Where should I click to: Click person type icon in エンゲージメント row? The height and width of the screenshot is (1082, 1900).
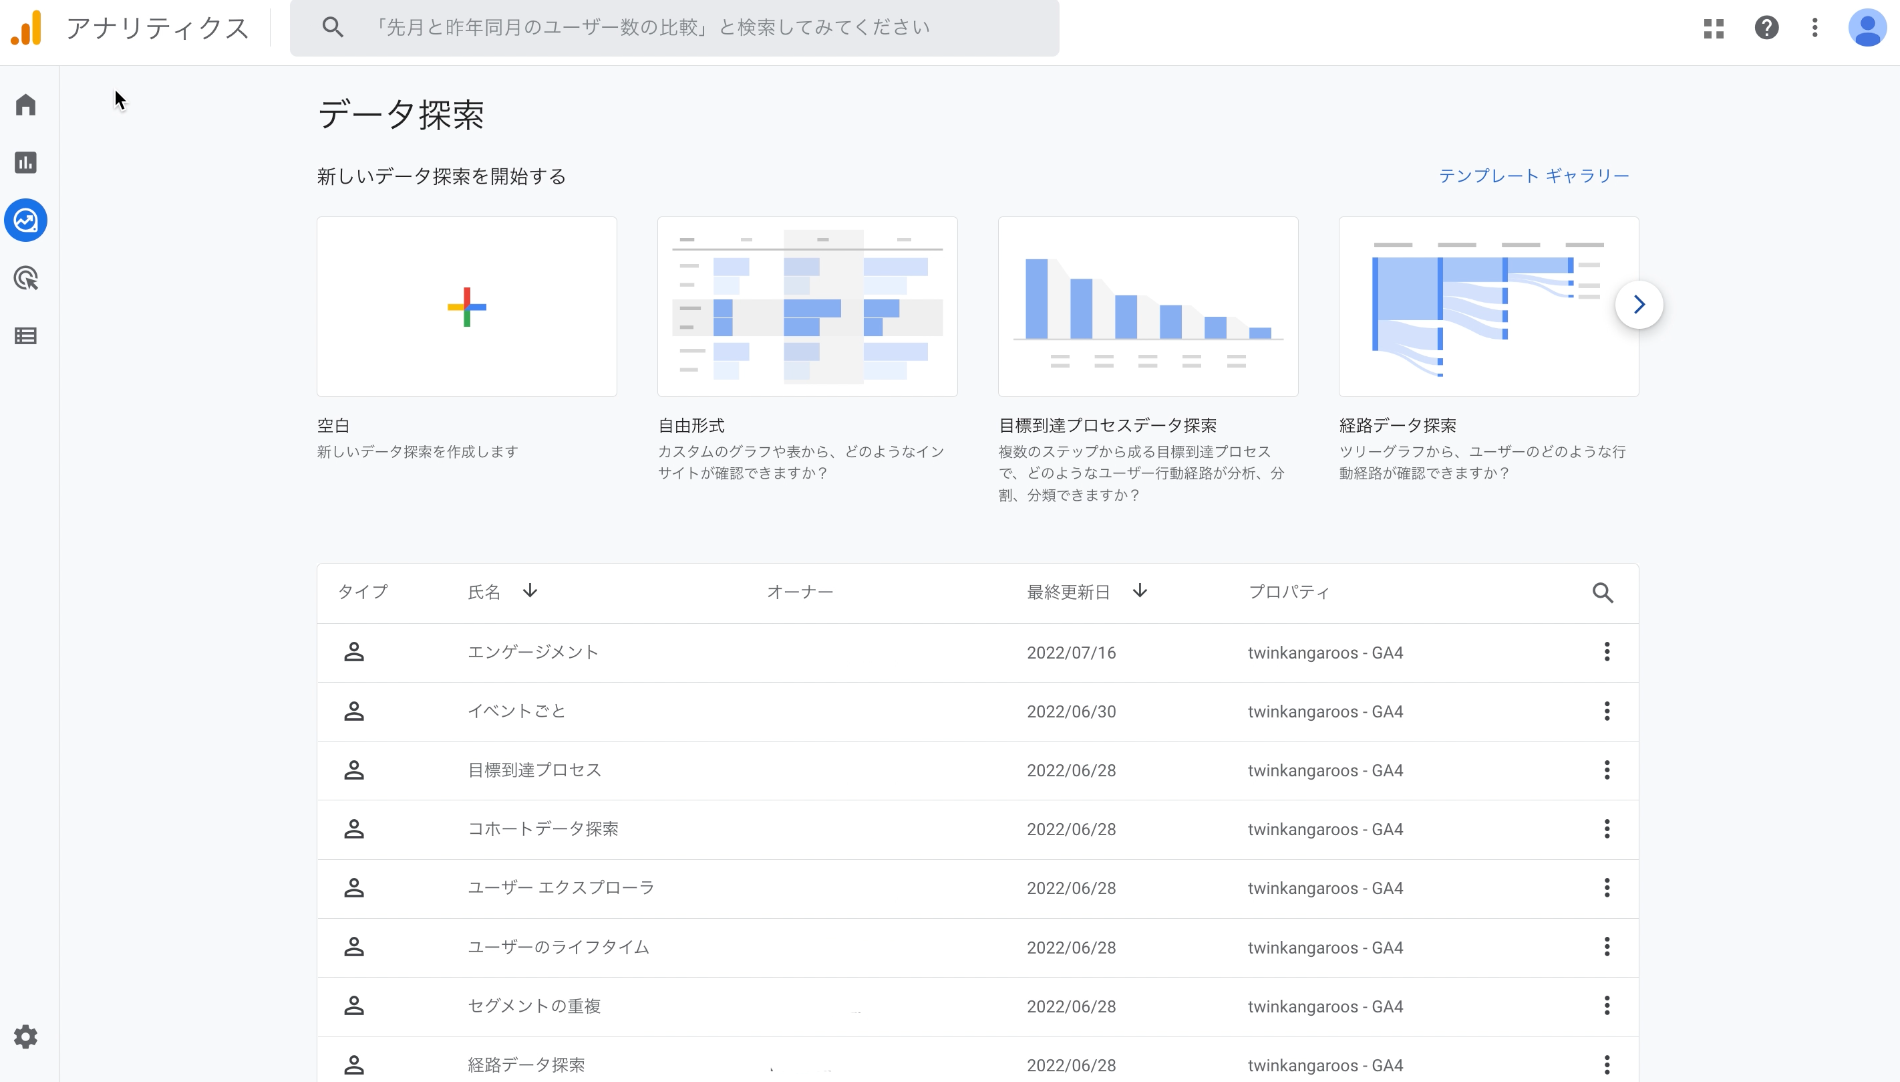point(354,652)
